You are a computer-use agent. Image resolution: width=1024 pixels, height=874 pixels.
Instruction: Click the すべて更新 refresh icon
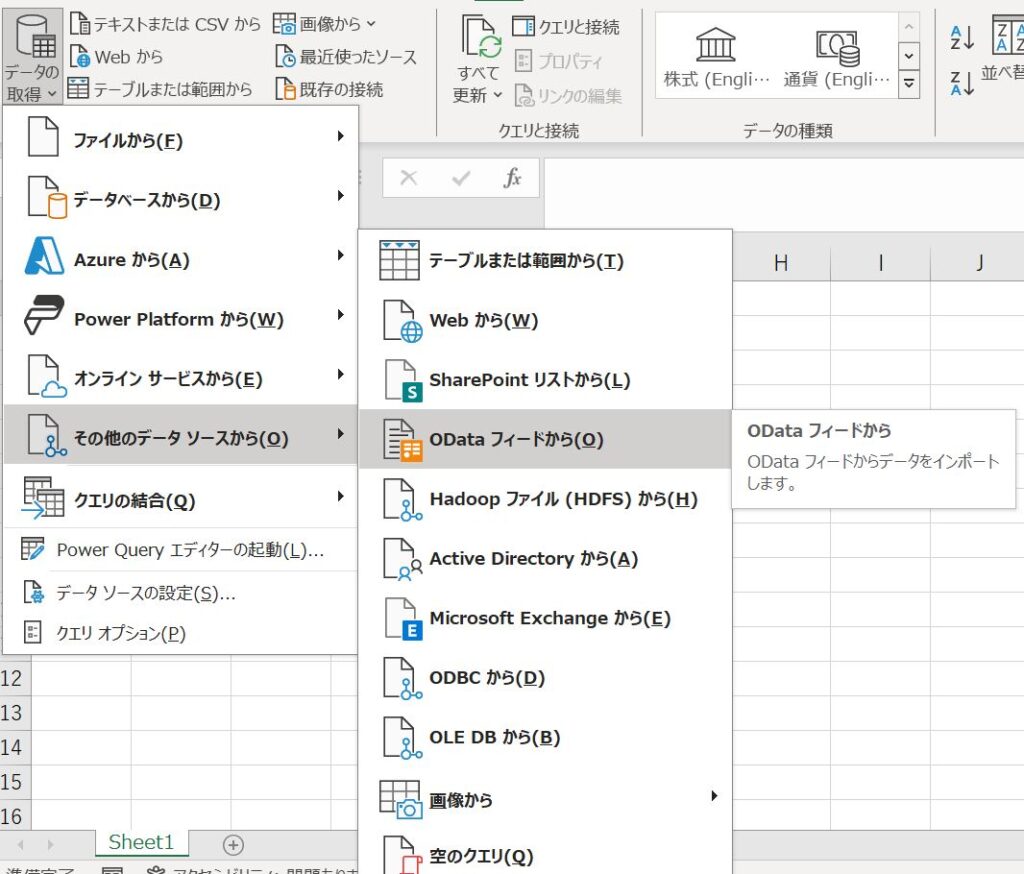pyautogui.click(x=481, y=38)
